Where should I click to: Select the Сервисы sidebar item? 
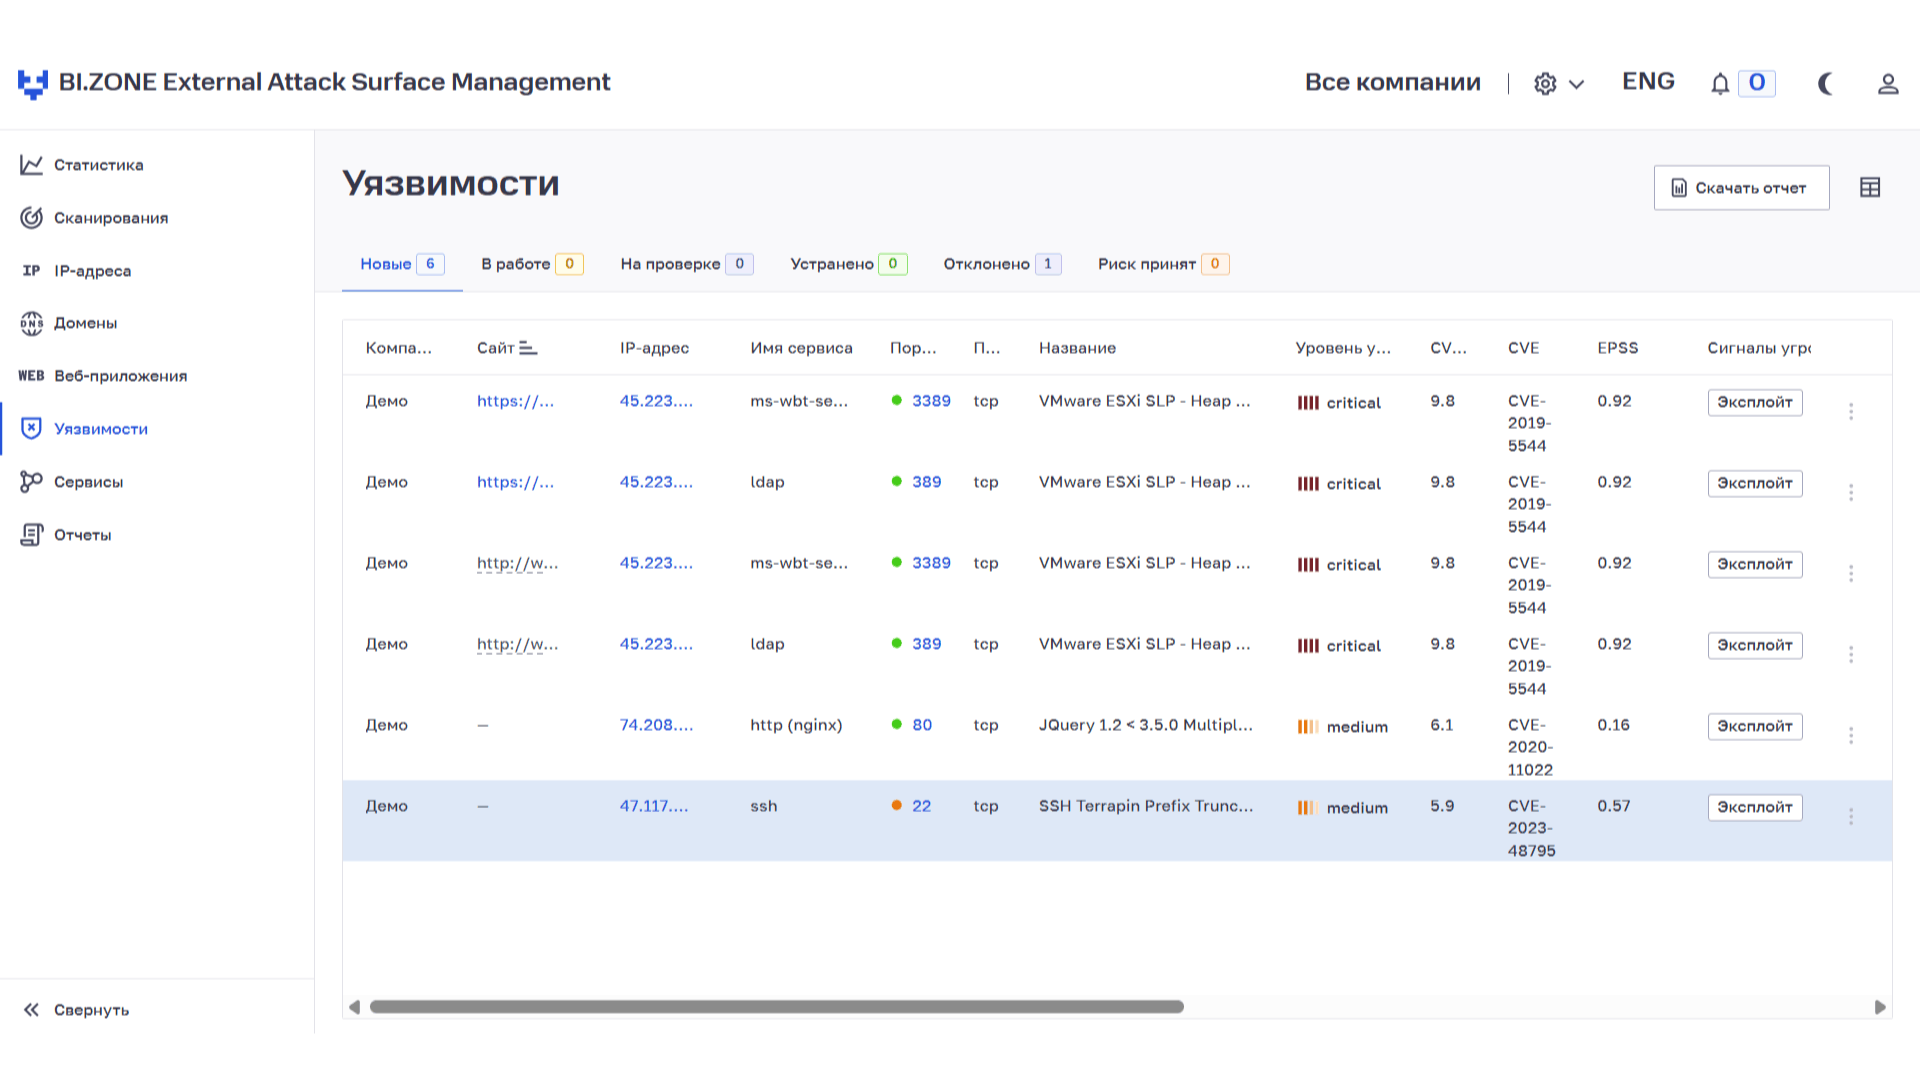(x=88, y=482)
